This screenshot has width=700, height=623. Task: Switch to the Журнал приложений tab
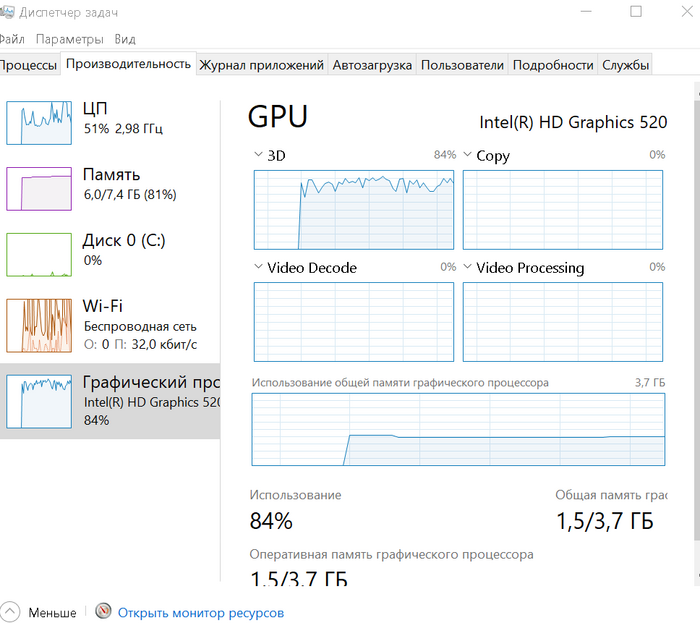(x=262, y=65)
